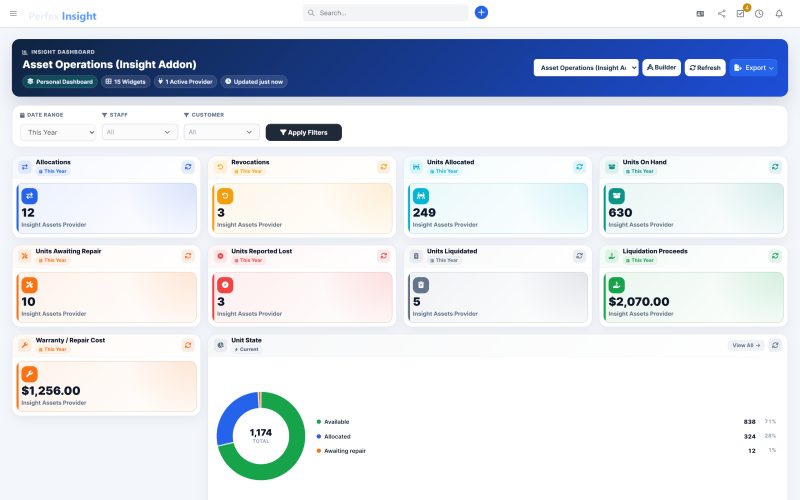Click the Personal Dashboard badge
This screenshot has height=500, width=800.
point(60,82)
